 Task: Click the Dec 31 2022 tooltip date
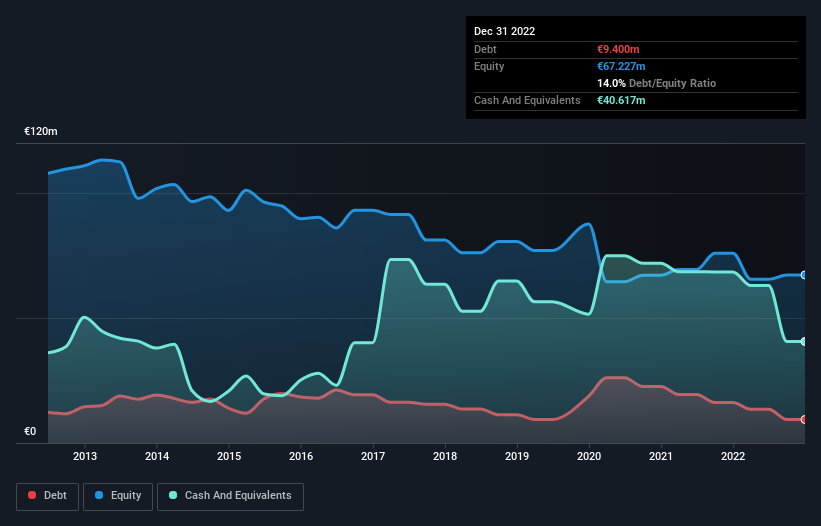[504, 31]
